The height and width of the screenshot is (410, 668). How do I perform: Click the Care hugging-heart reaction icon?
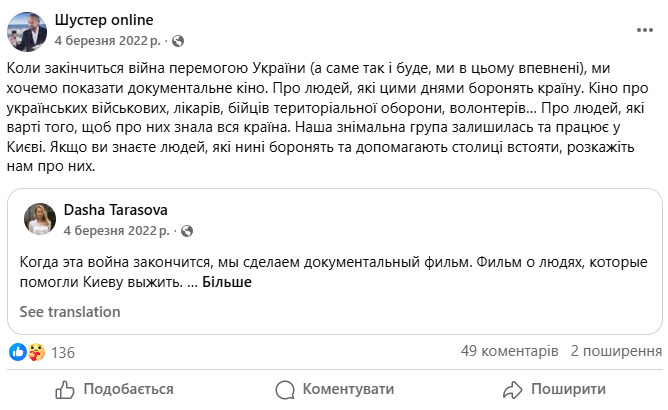35,352
